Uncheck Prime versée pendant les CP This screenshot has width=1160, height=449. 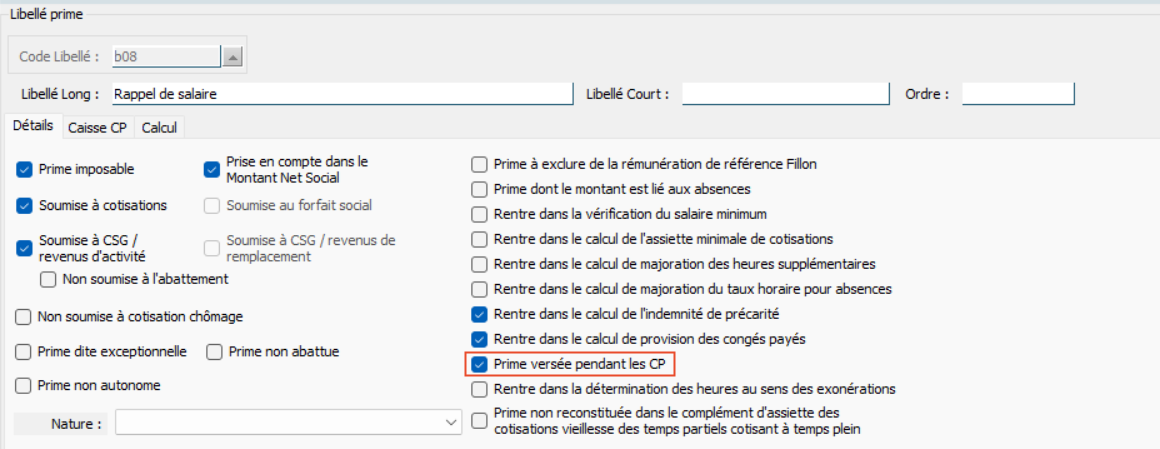point(480,364)
